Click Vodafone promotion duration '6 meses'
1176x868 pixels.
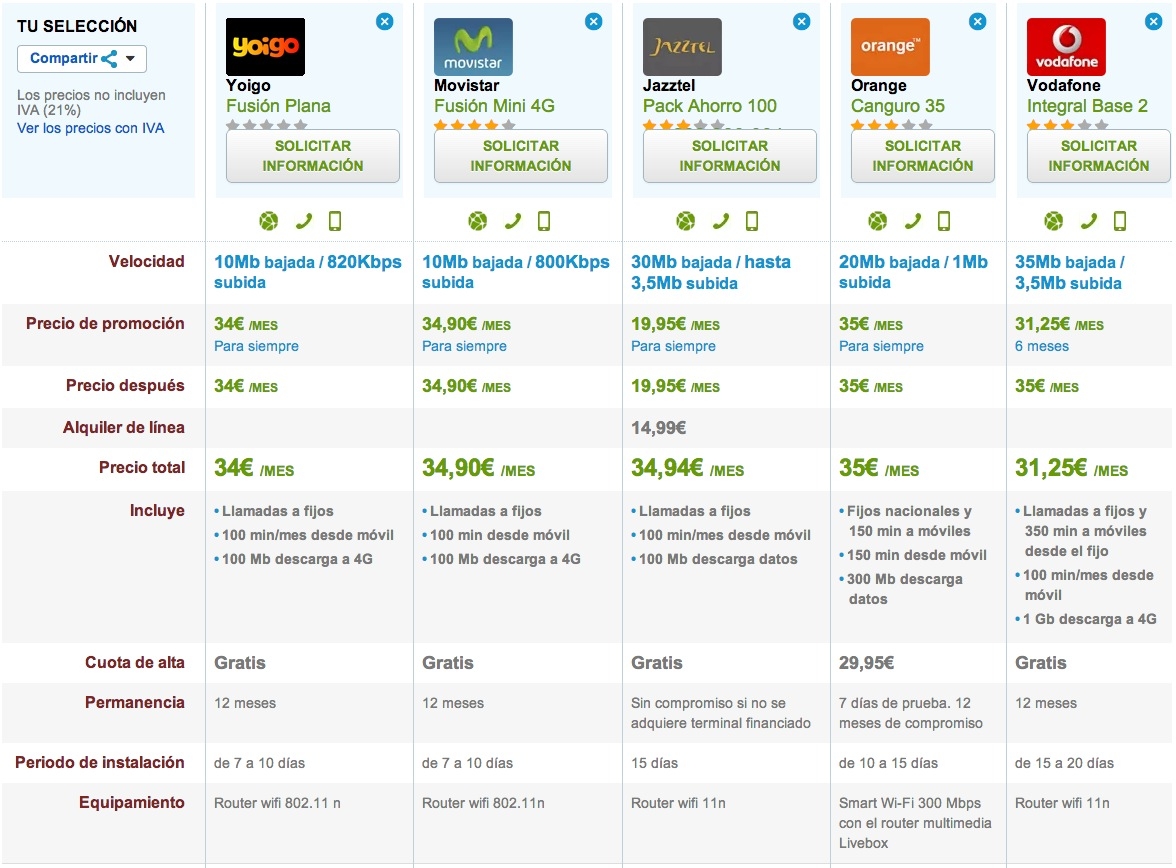(x=1042, y=347)
